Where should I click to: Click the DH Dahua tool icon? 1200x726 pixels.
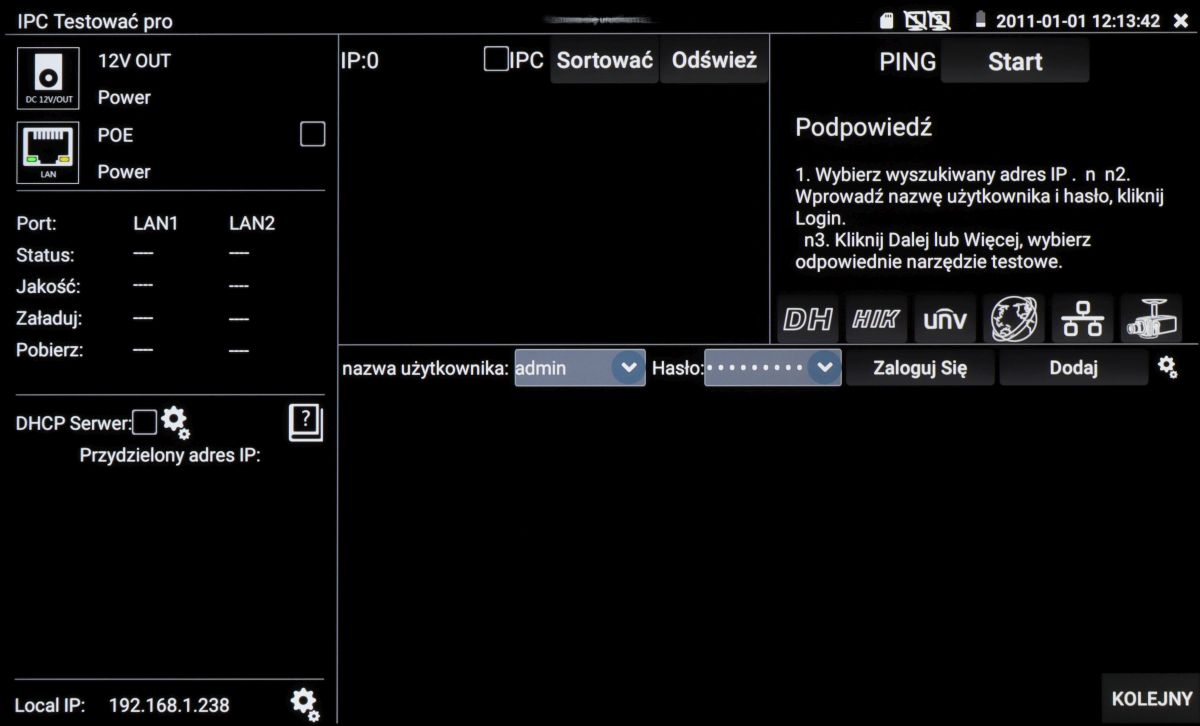point(809,320)
